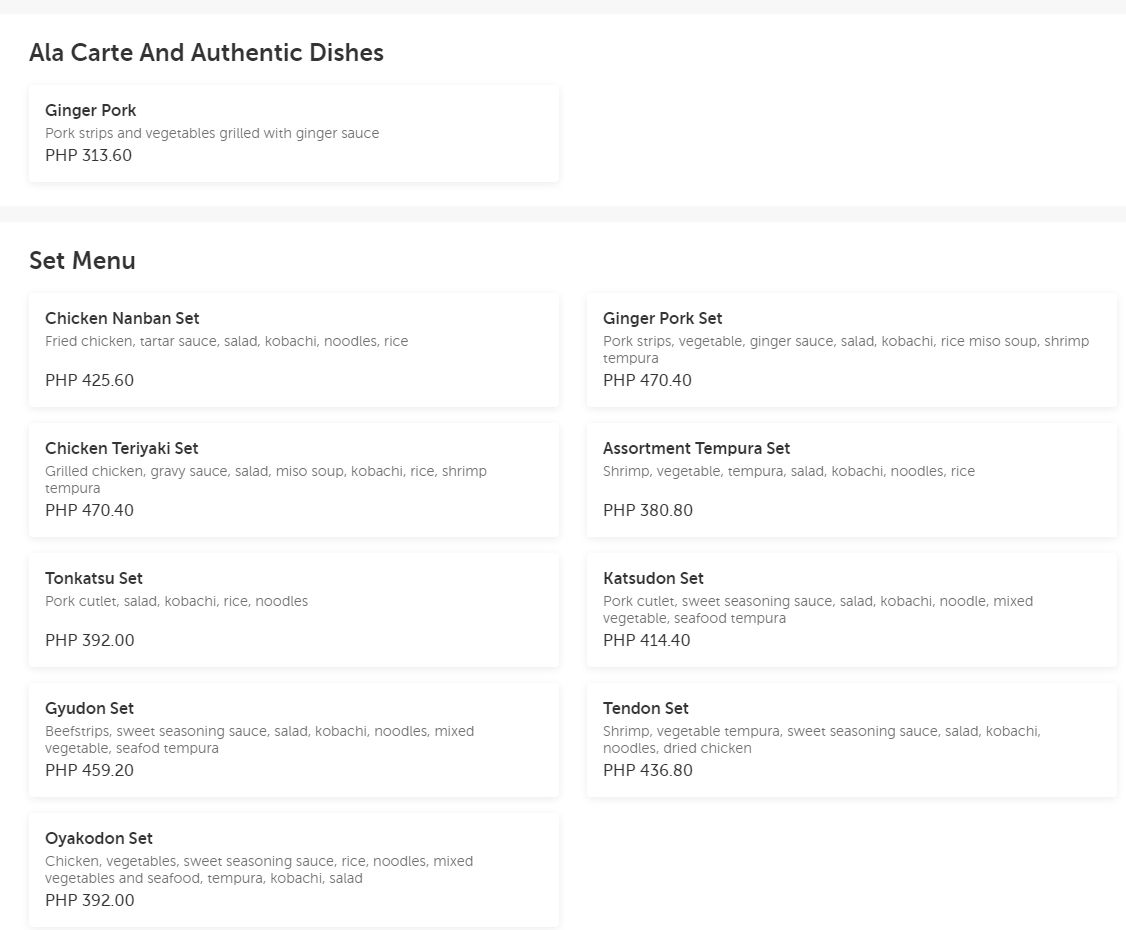Select the Chicken Nanban Set card
Screen dimensions: 1126x930
pyautogui.click(x=293, y=350)
